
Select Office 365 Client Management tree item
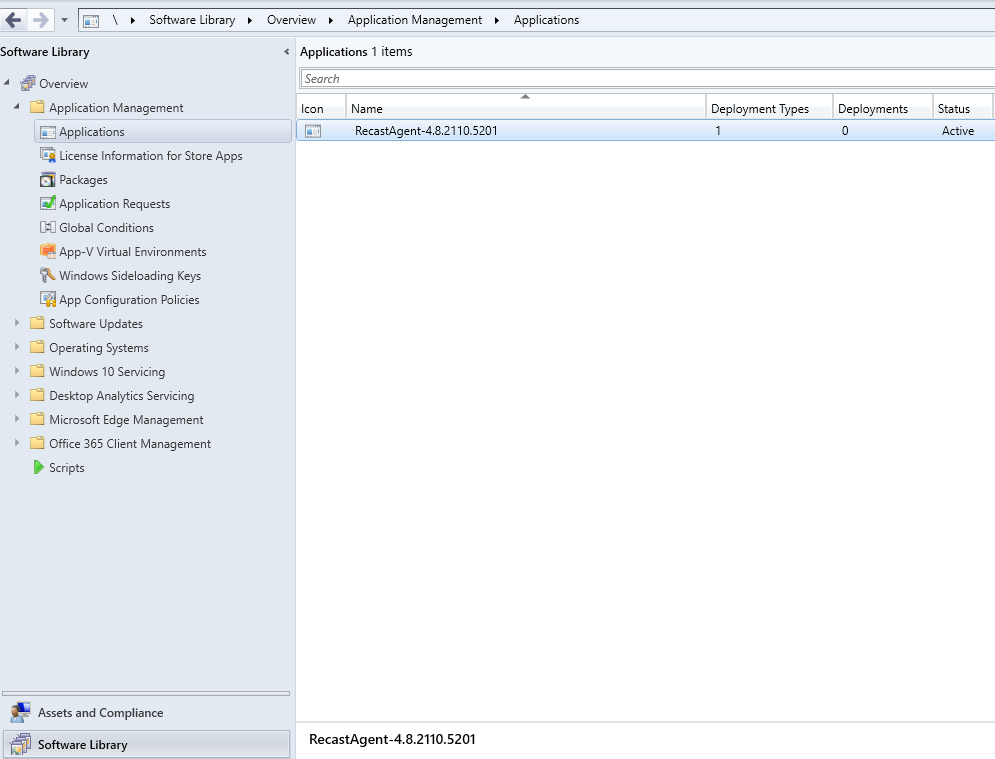pyautogui.click(x=129, y=444)
